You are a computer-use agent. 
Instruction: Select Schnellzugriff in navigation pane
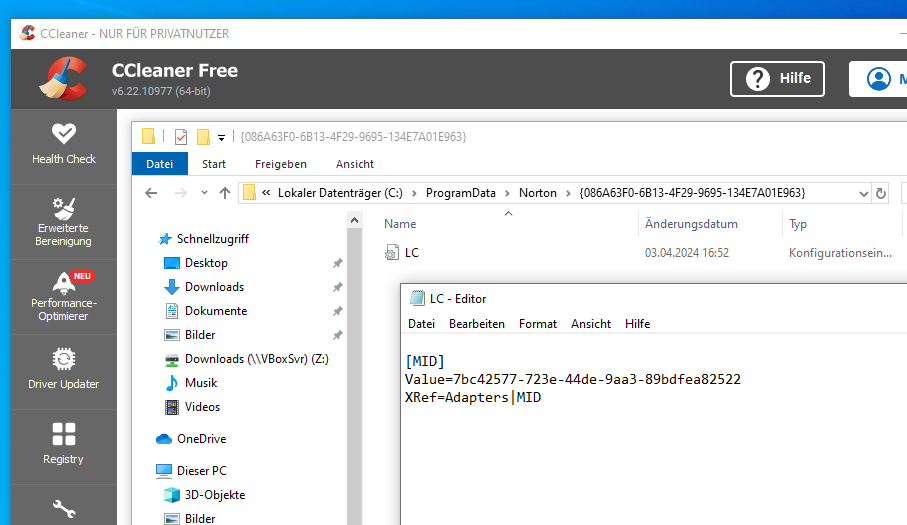(x=212, y=239)
